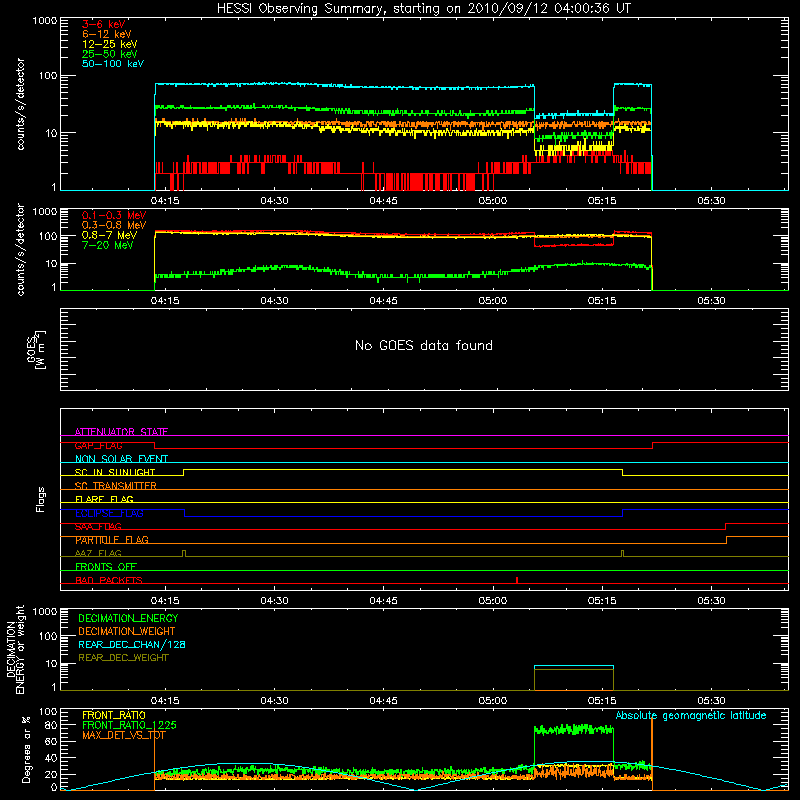Image resolution: width=800 pixels, height=800 pixels.
Task: Select the 25-50 keV legend label
Action: coord(109,54)
